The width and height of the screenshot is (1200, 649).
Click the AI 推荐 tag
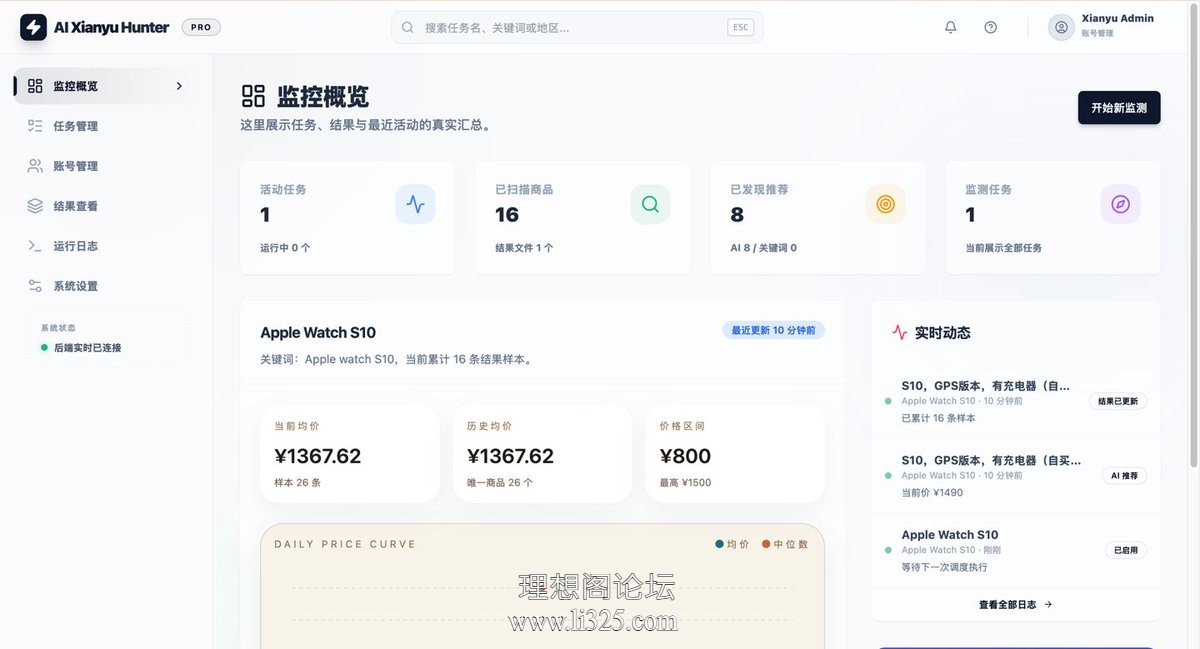click(1124, 476)
